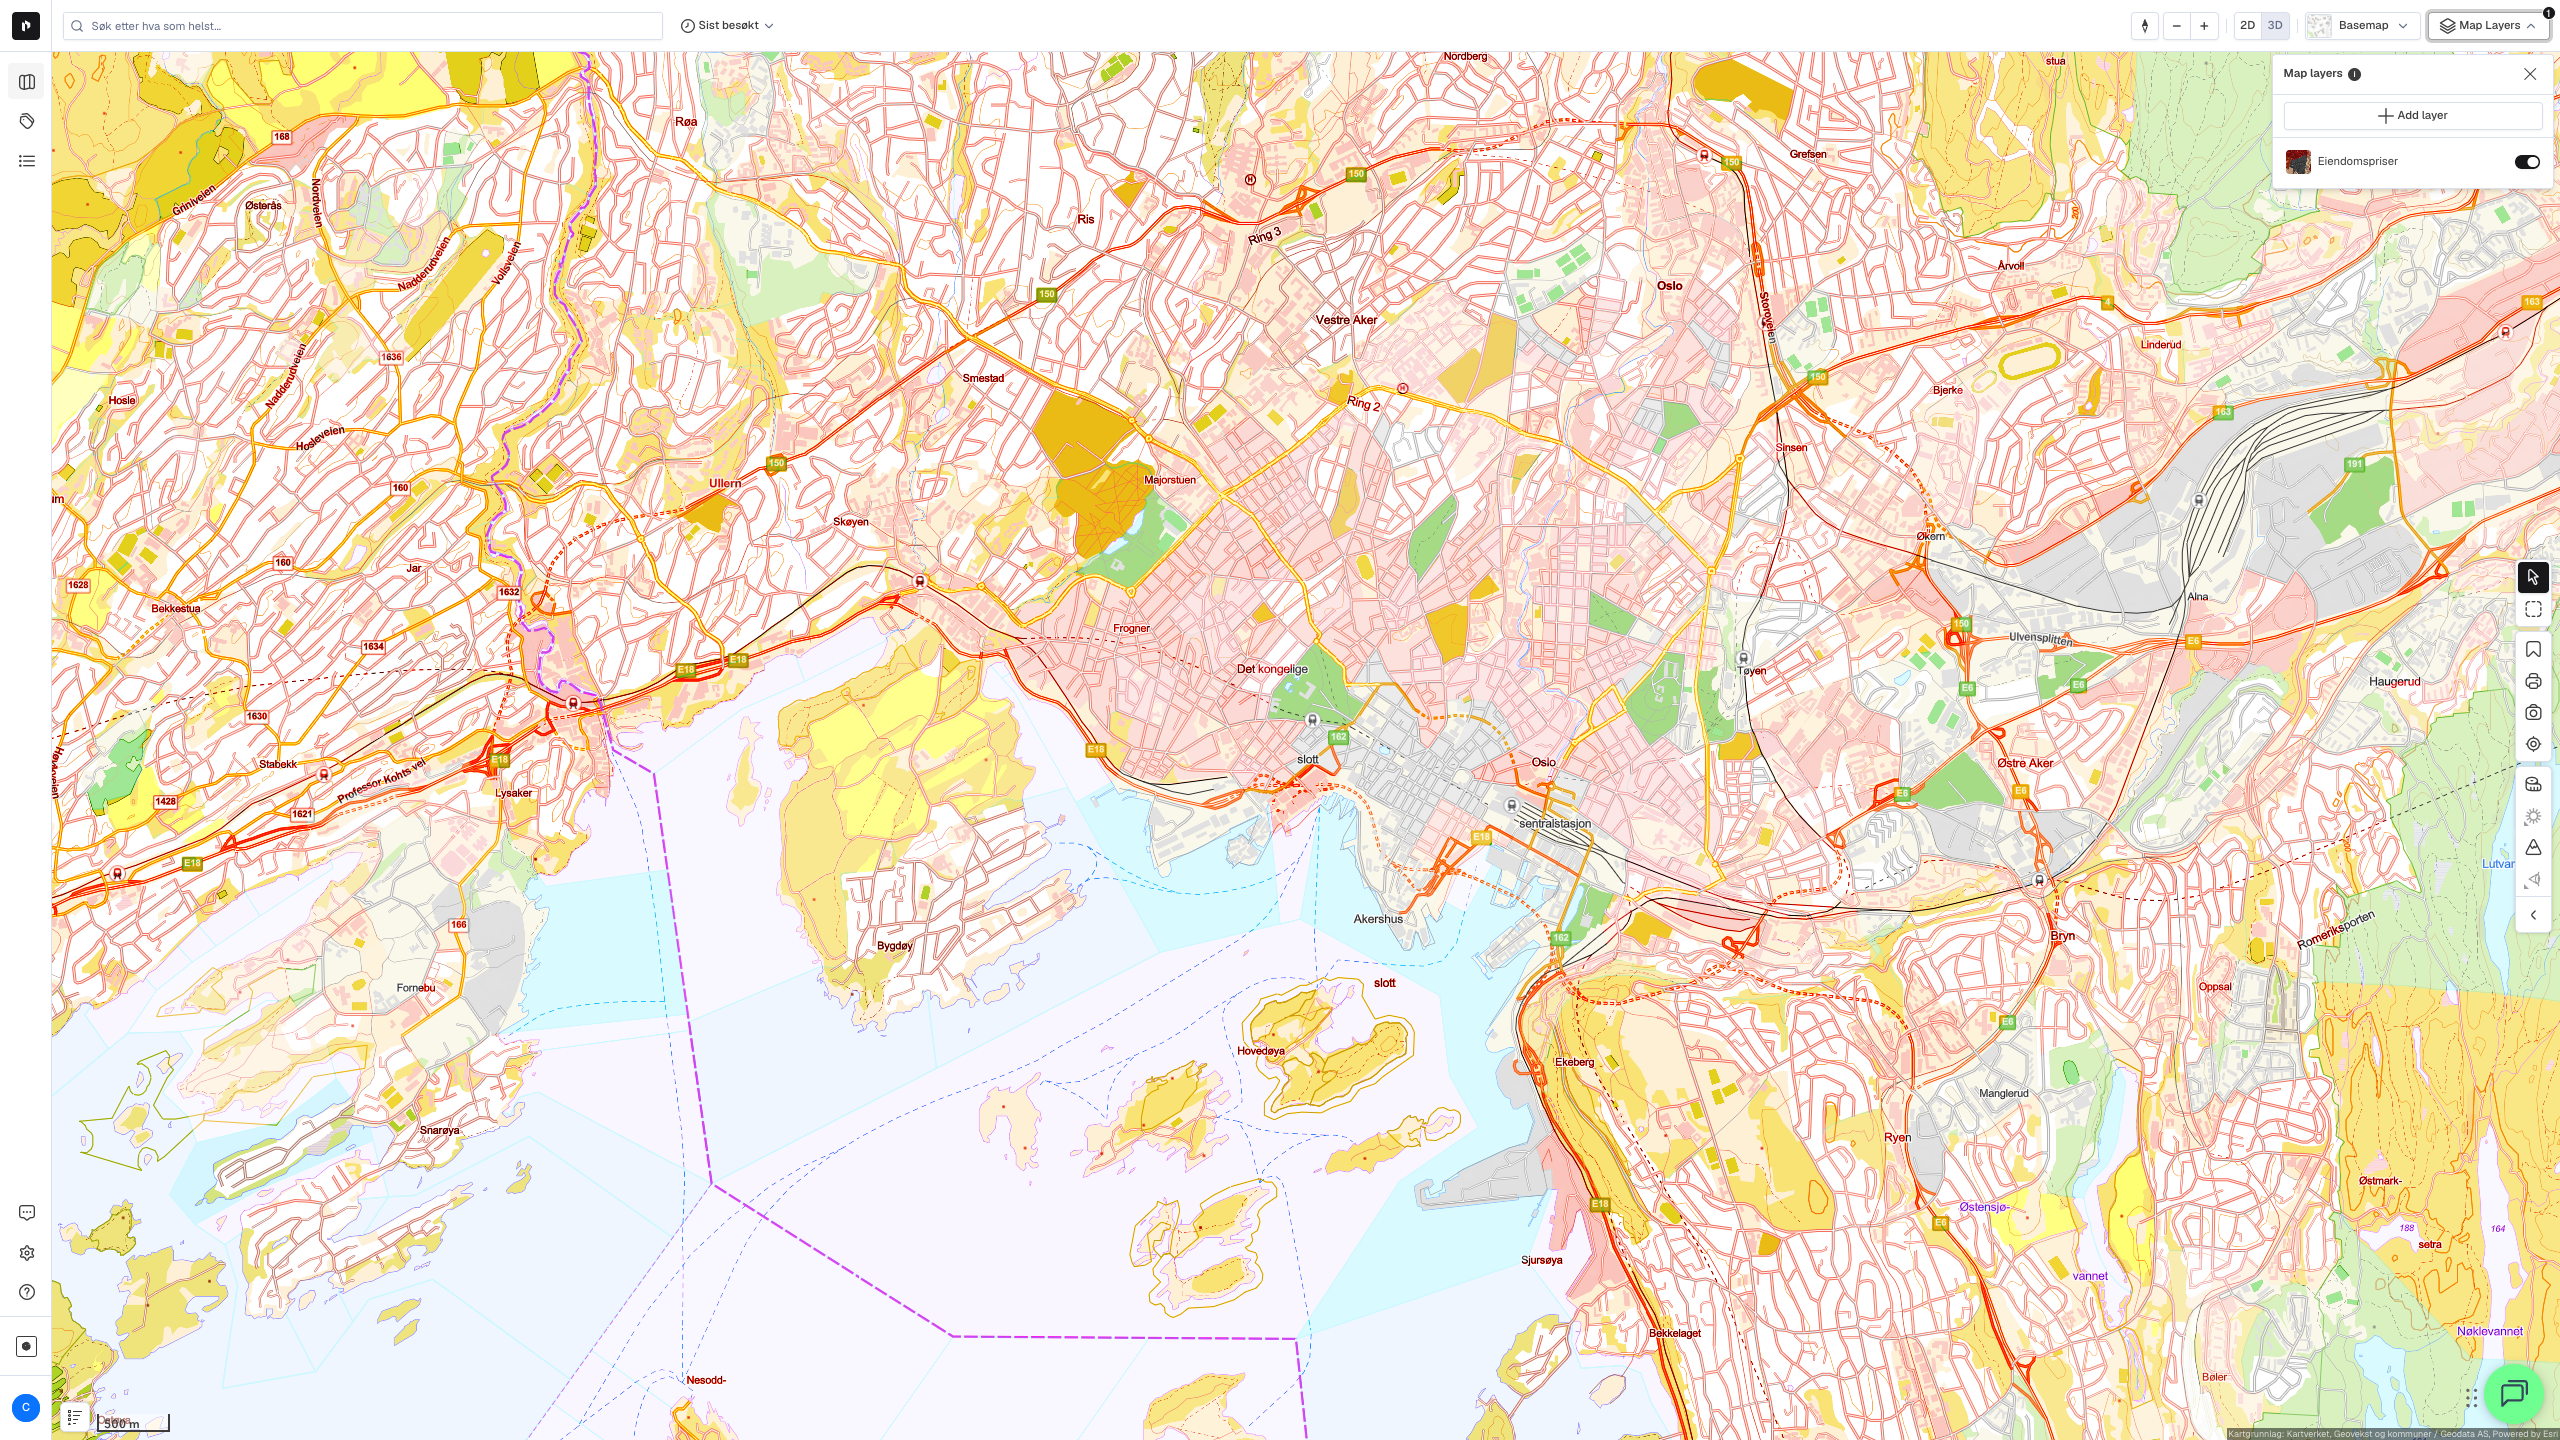
Task: Focus the Søk etter hva som helst search field
Action: coord(363,26)
